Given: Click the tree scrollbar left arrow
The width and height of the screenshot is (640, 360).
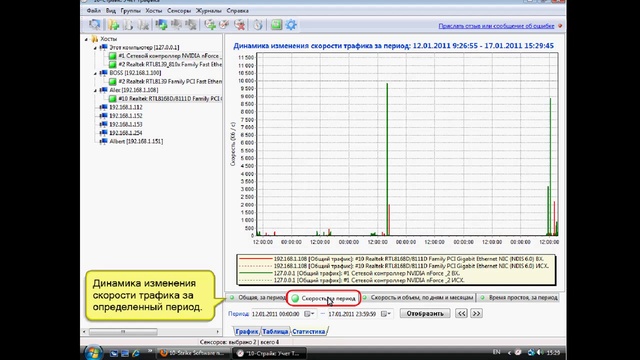Looking at the screenshot, I should pos(84,332).
